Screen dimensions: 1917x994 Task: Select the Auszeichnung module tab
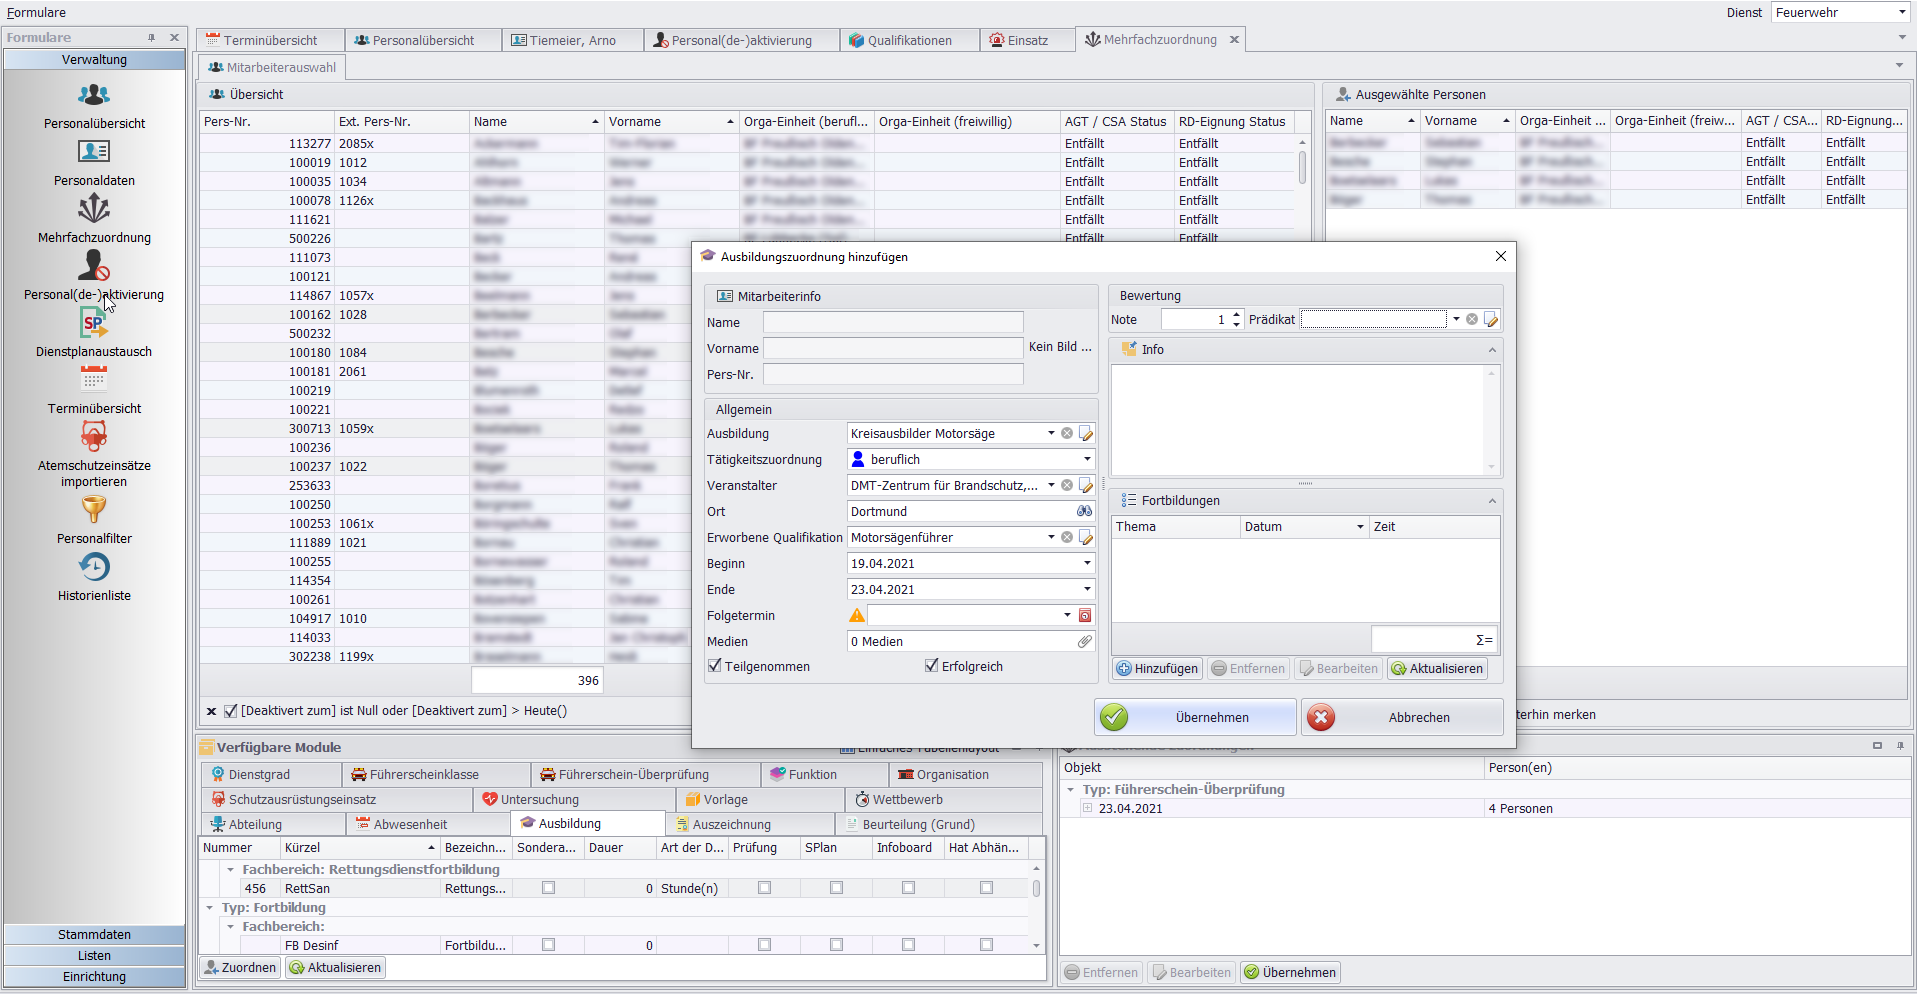pos(731,824)
